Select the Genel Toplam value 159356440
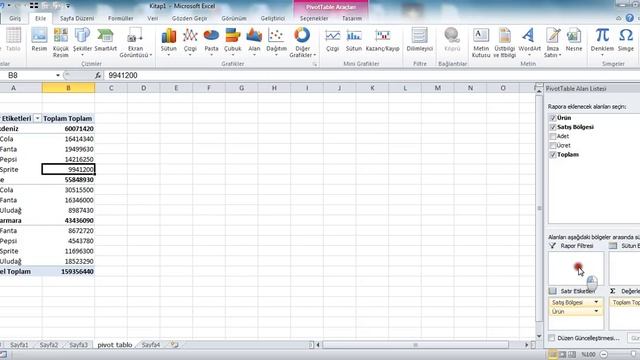Image resolution: width=640 pixels, height=360 pixels. click(x=68, y=271)
